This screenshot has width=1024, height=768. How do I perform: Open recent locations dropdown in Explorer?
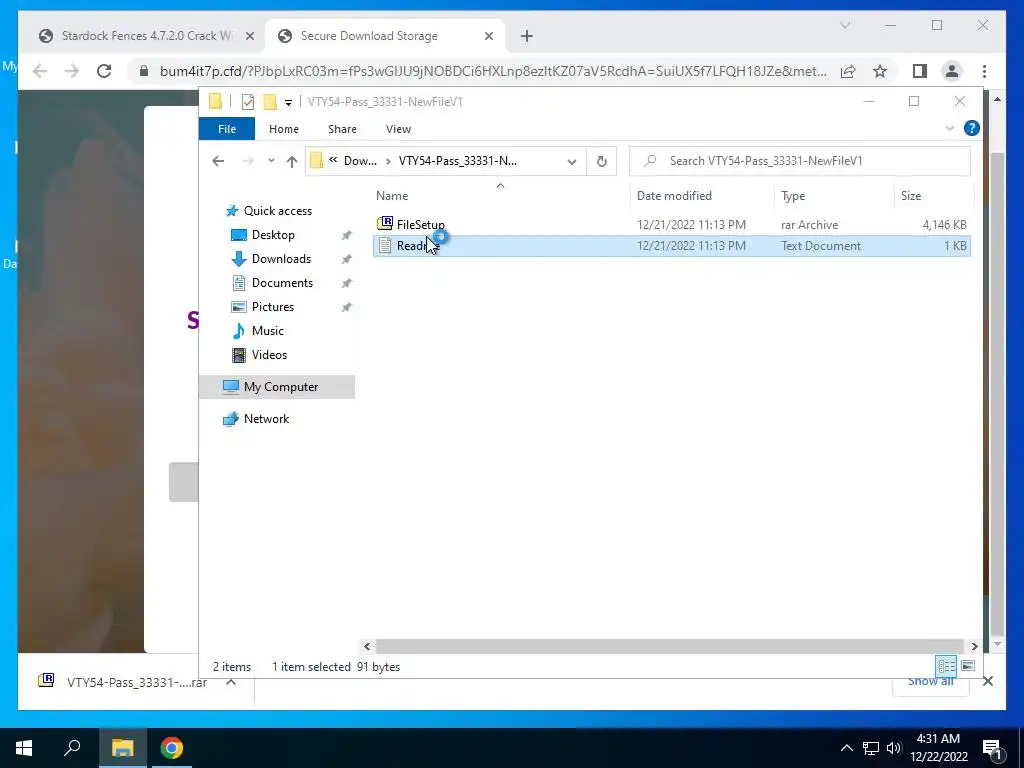click(271, 161)
